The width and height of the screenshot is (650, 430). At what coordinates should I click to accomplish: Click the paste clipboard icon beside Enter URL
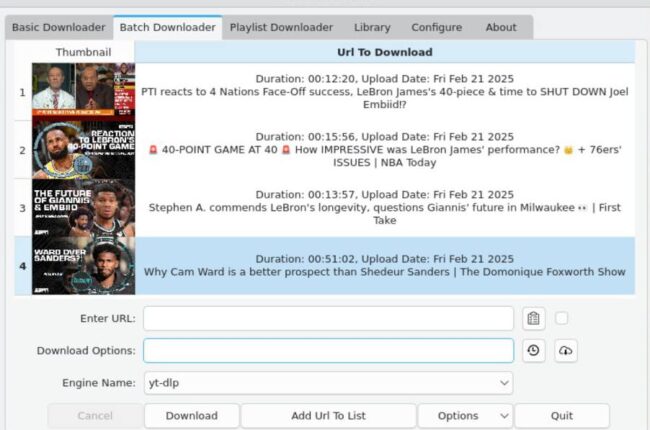(x=534, y=319)
